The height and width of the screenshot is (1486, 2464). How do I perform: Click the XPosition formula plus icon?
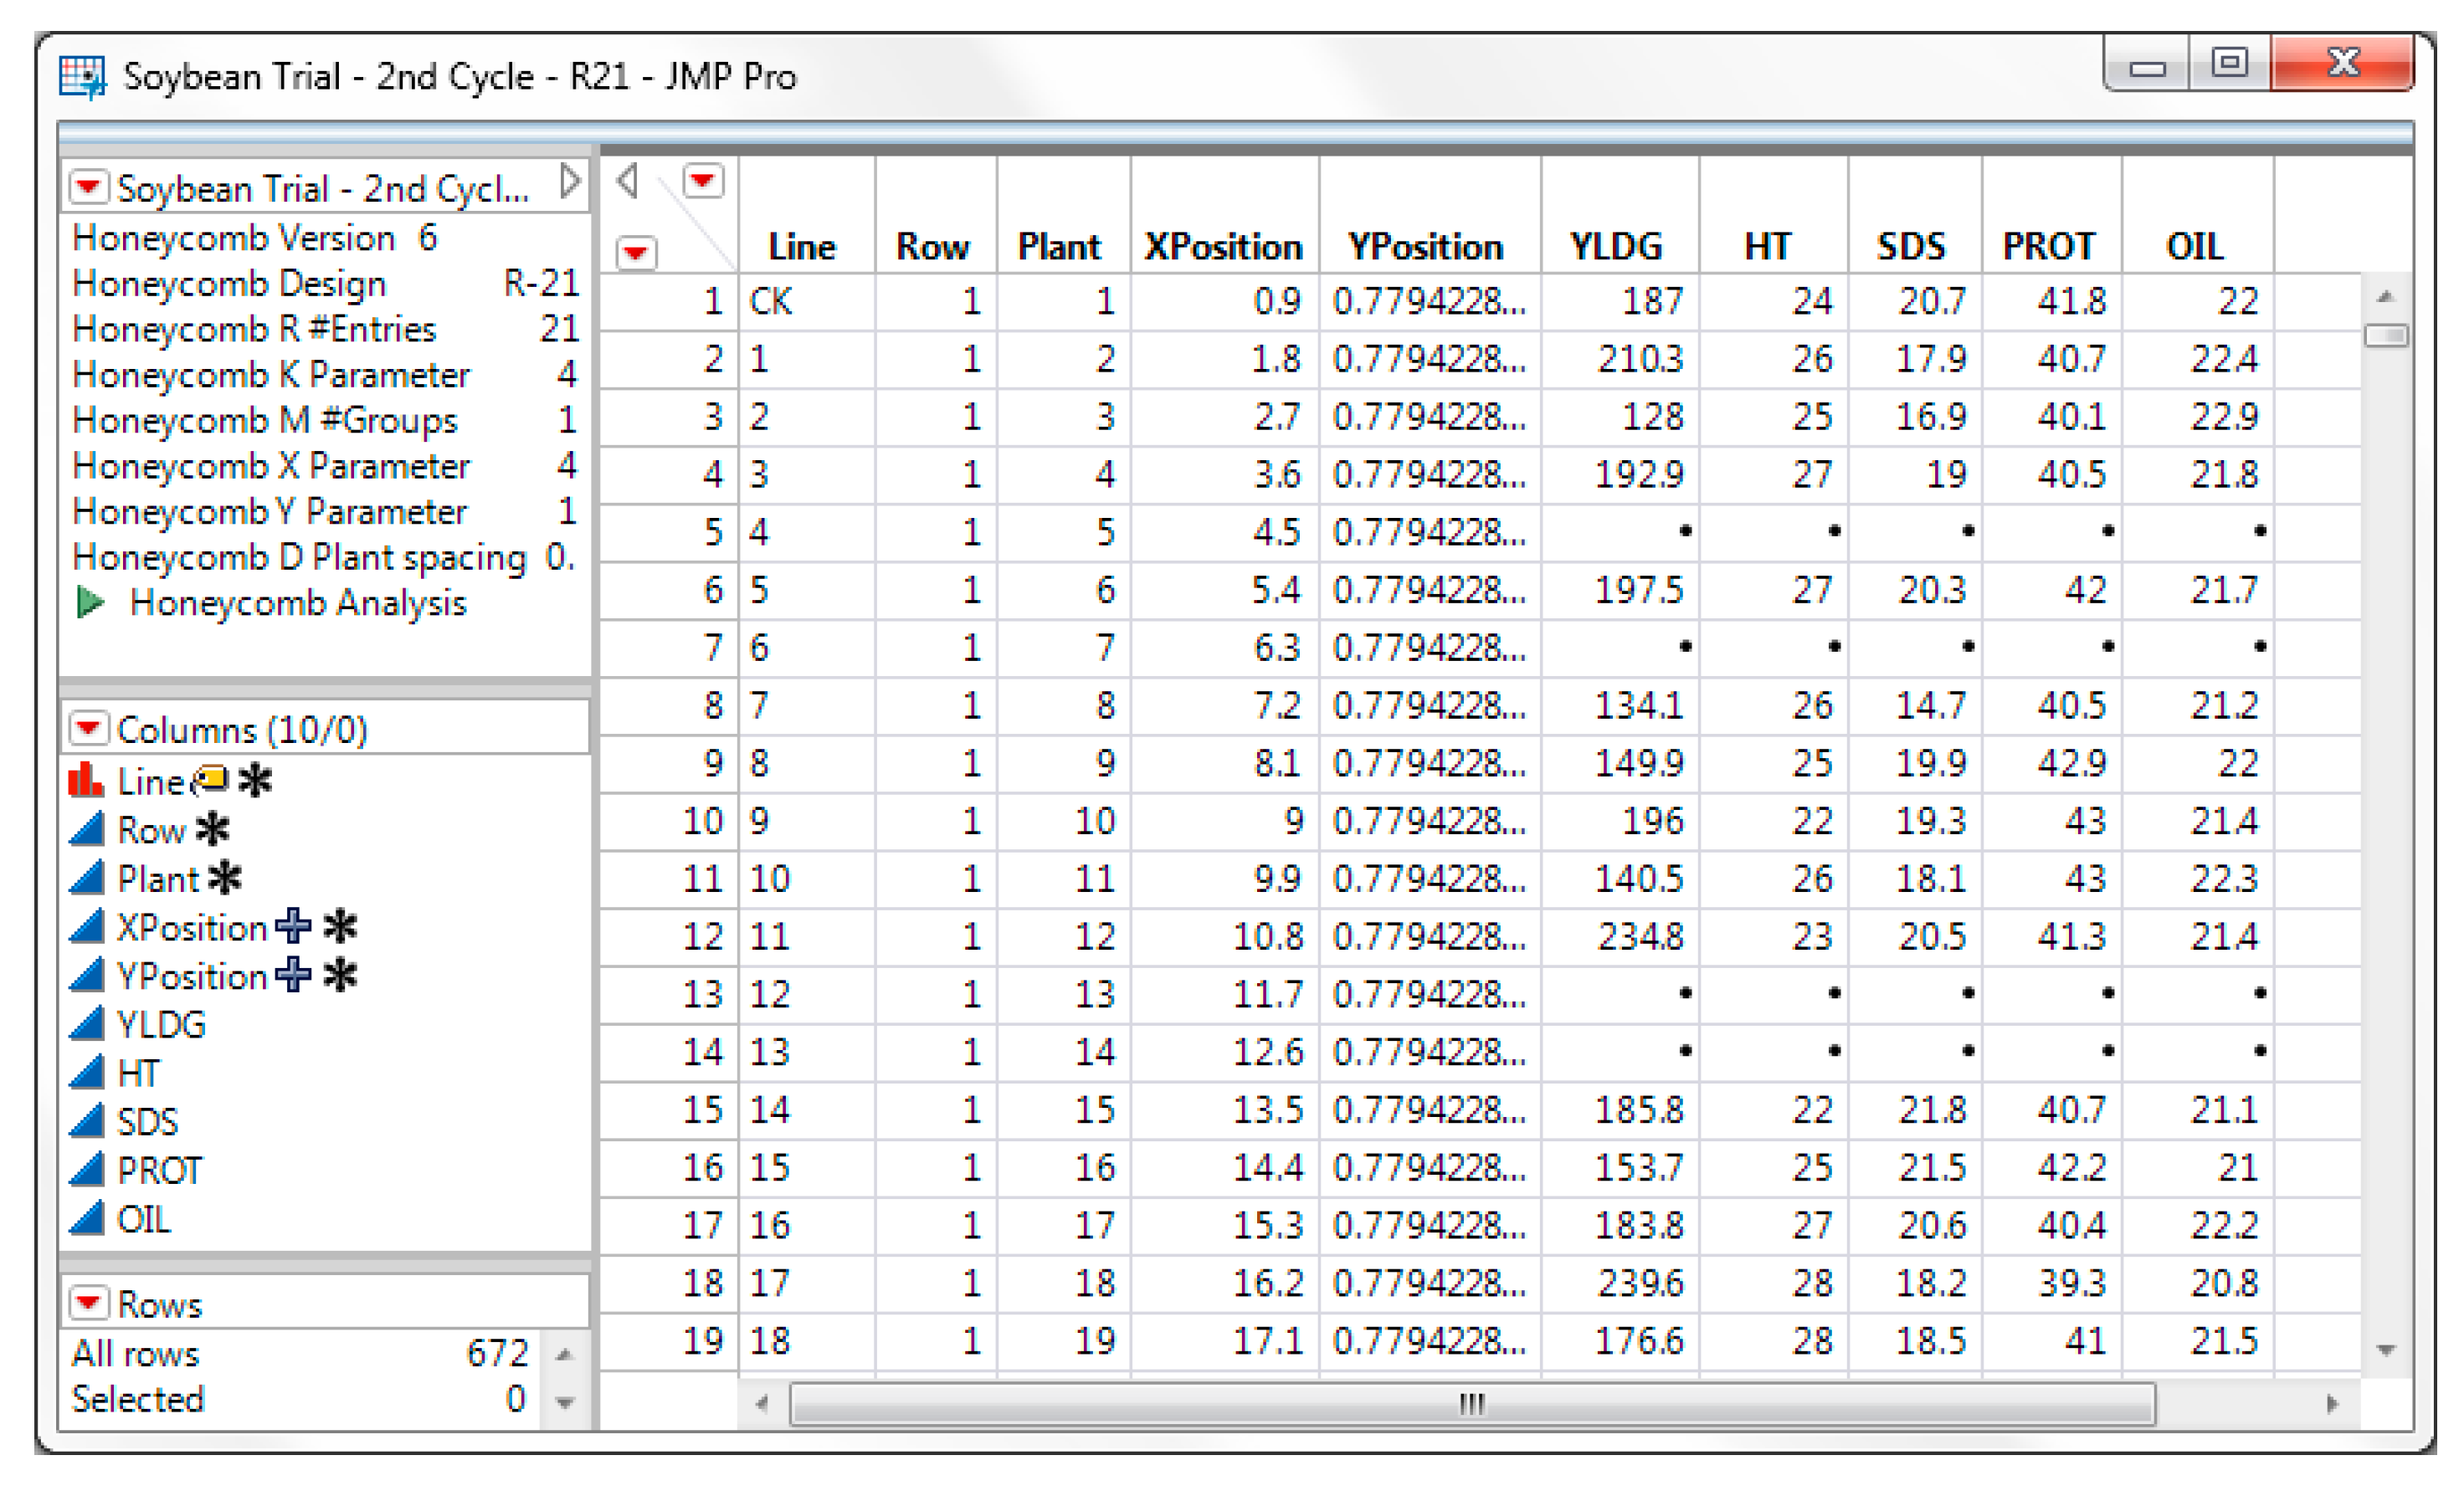[293, 926]
